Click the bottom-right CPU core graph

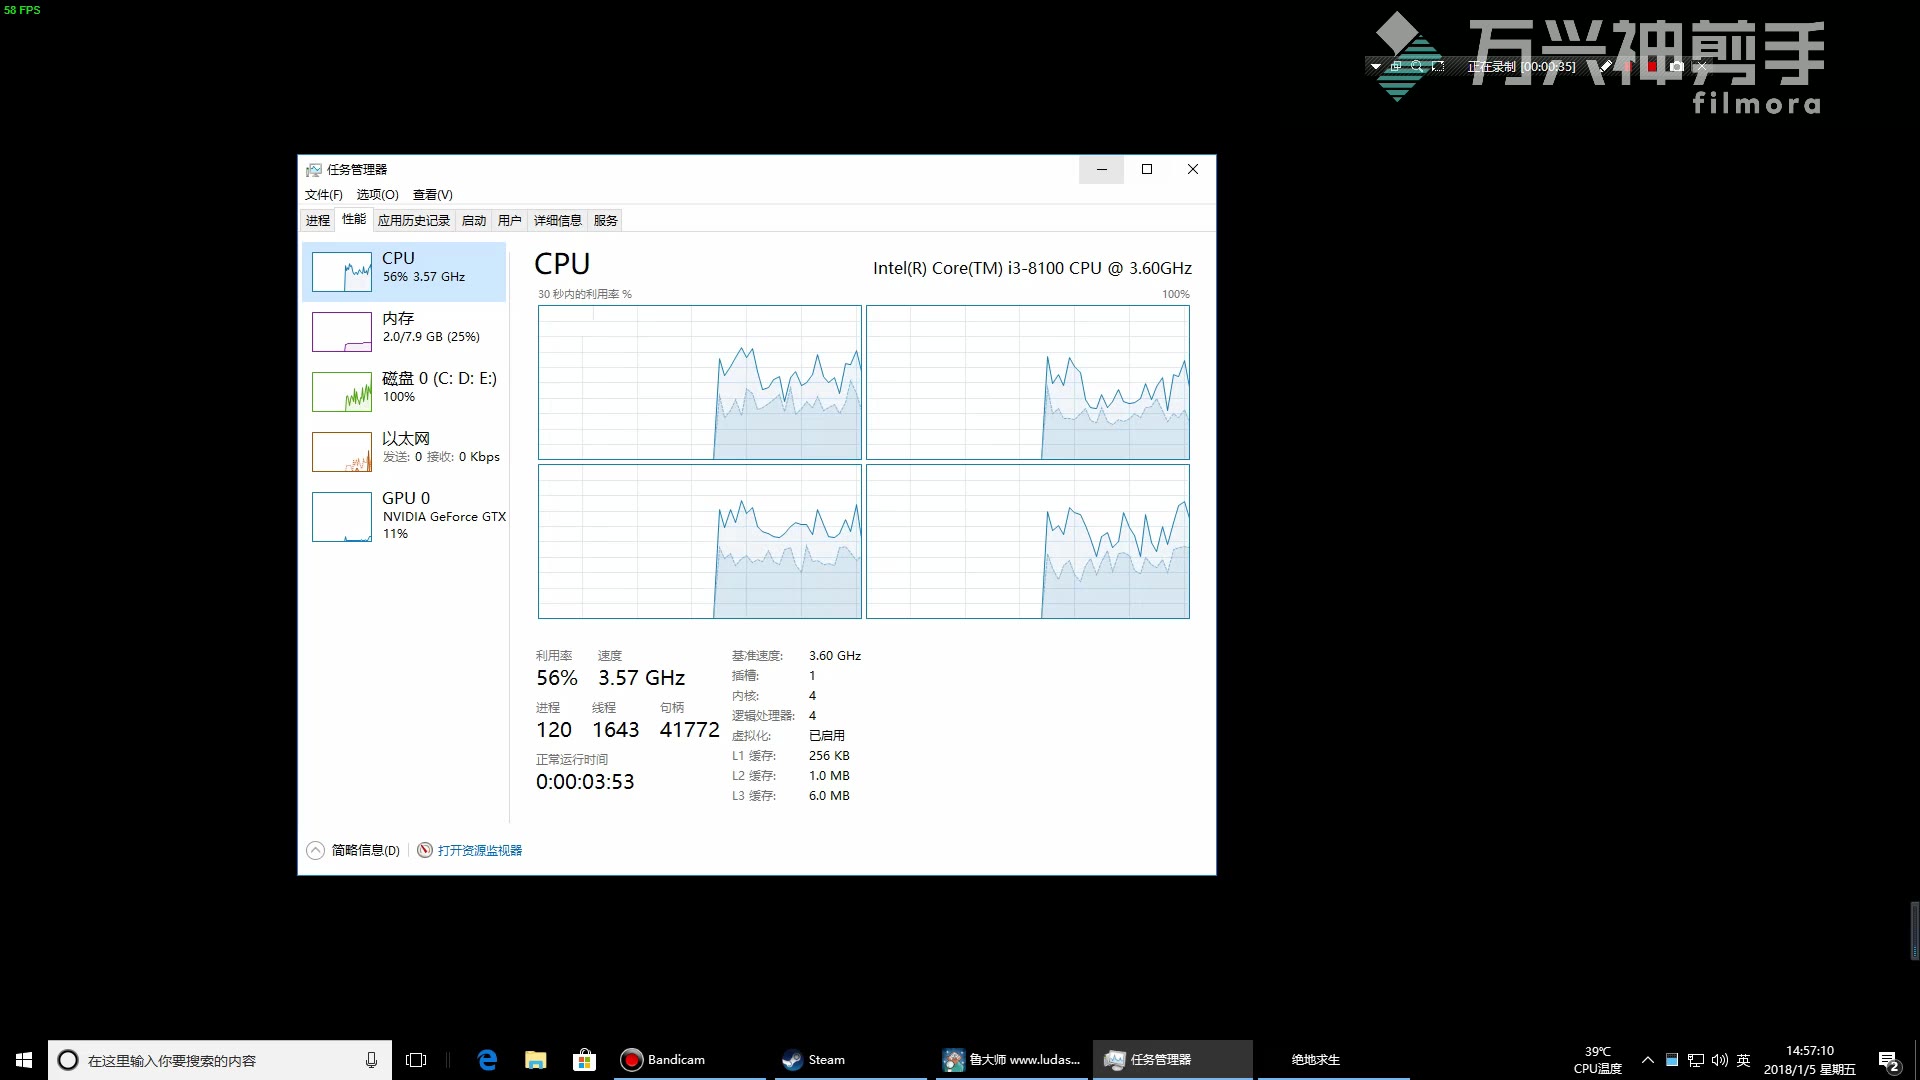coord(1028,541)
